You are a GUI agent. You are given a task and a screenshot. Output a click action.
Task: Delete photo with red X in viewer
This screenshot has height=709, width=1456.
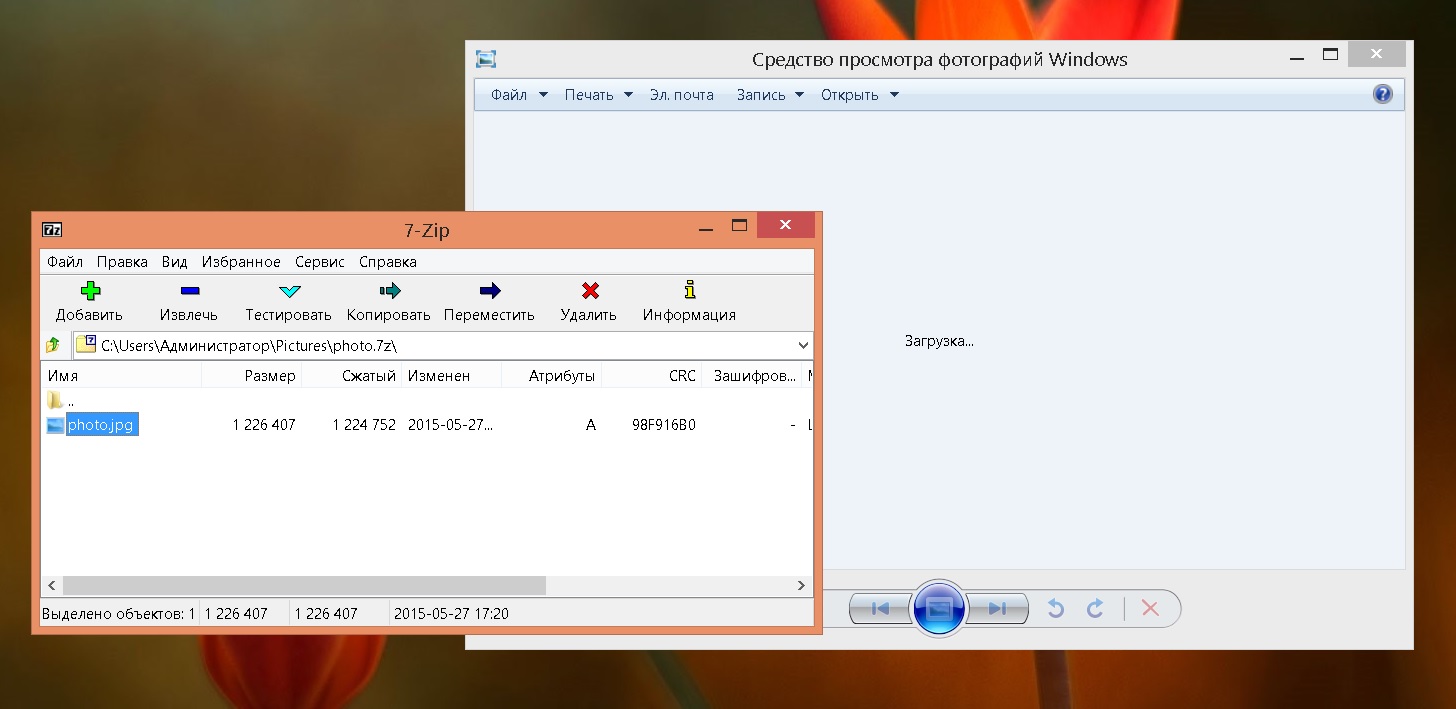(1150, 608)
